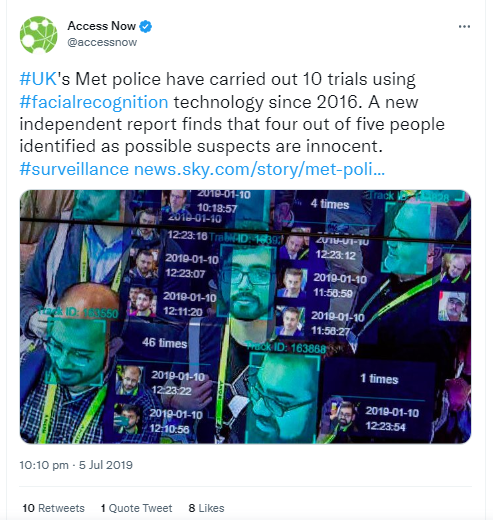Click the '1 times' panel in image
The width and height of the screenshot is (493, 520).
pos(379,379)
